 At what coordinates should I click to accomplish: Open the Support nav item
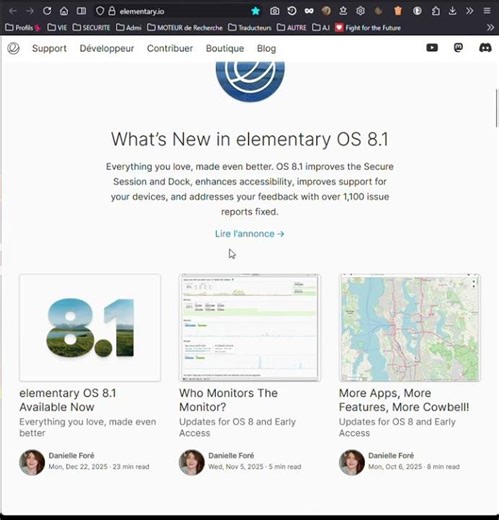point(49,48)
